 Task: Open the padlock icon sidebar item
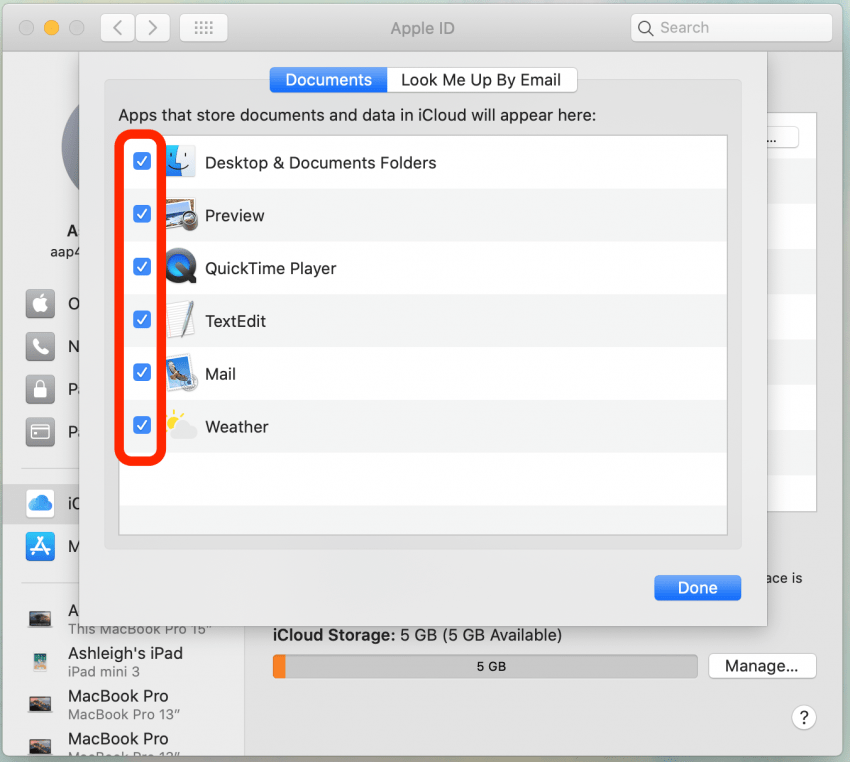point(40,389)
